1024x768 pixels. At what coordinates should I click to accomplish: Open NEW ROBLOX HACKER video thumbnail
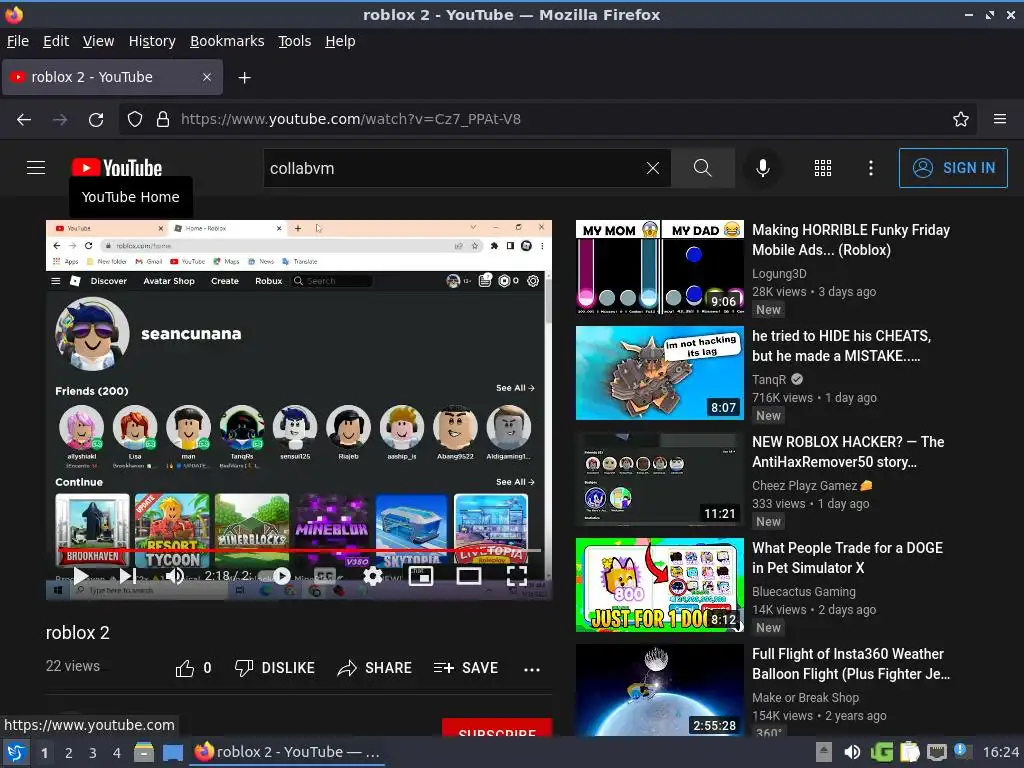point(660,479)
